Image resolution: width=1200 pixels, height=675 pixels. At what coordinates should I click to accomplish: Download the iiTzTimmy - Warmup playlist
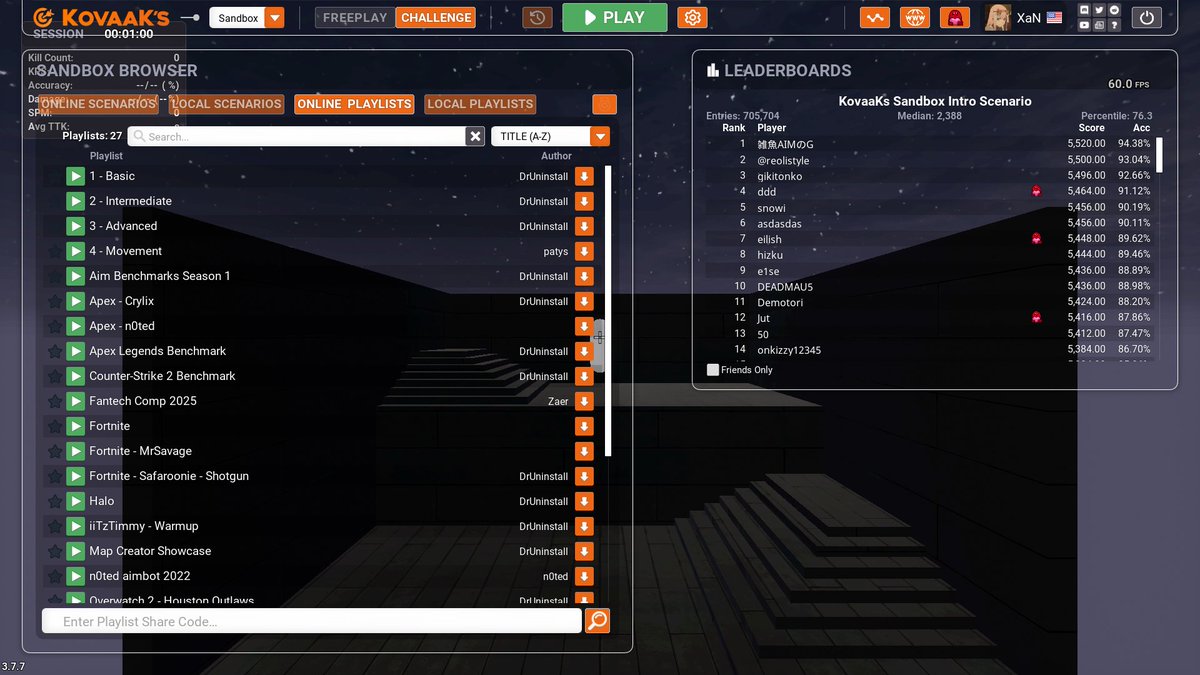[x=584, y=526]
